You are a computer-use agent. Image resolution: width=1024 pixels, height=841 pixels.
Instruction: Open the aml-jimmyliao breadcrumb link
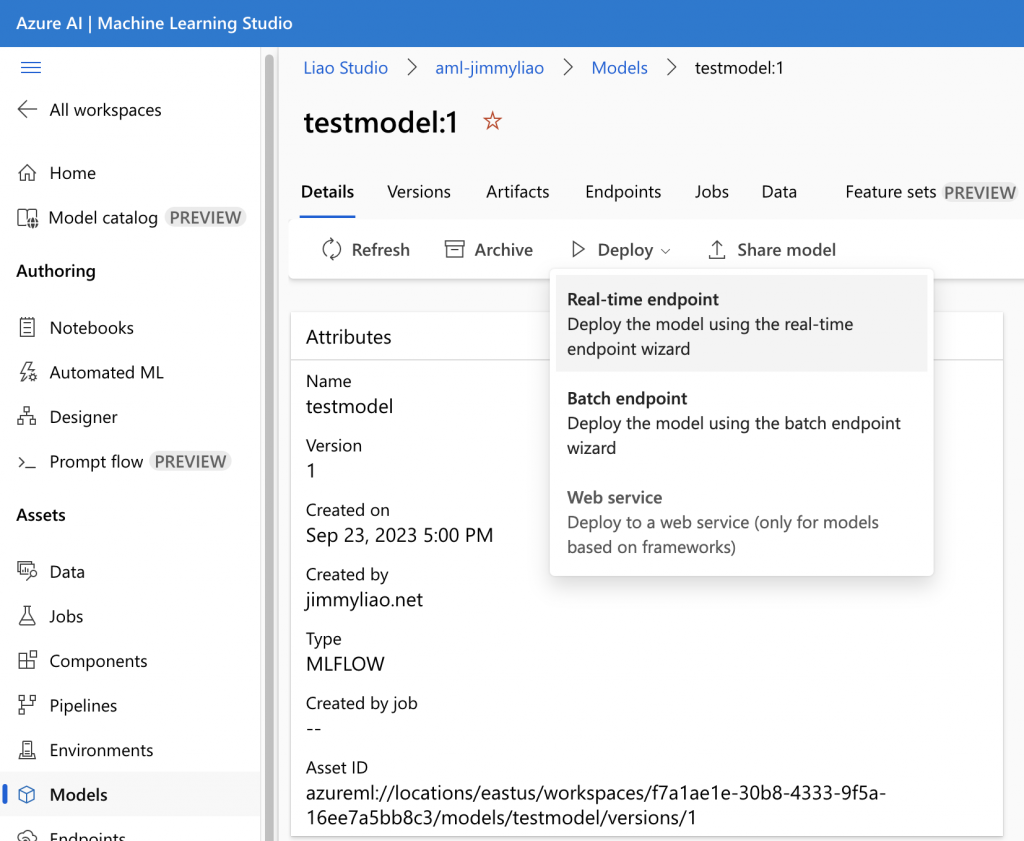click(489, 68)
